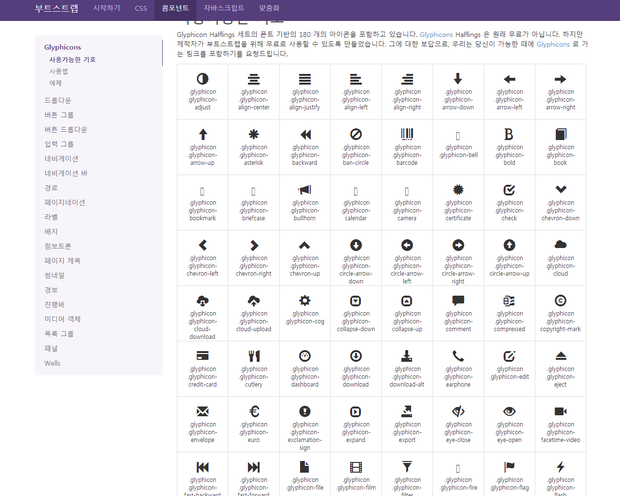The height and width of the screenshot is (496, 620).
Task: Click the expand glyphicon
Action: 356,411
